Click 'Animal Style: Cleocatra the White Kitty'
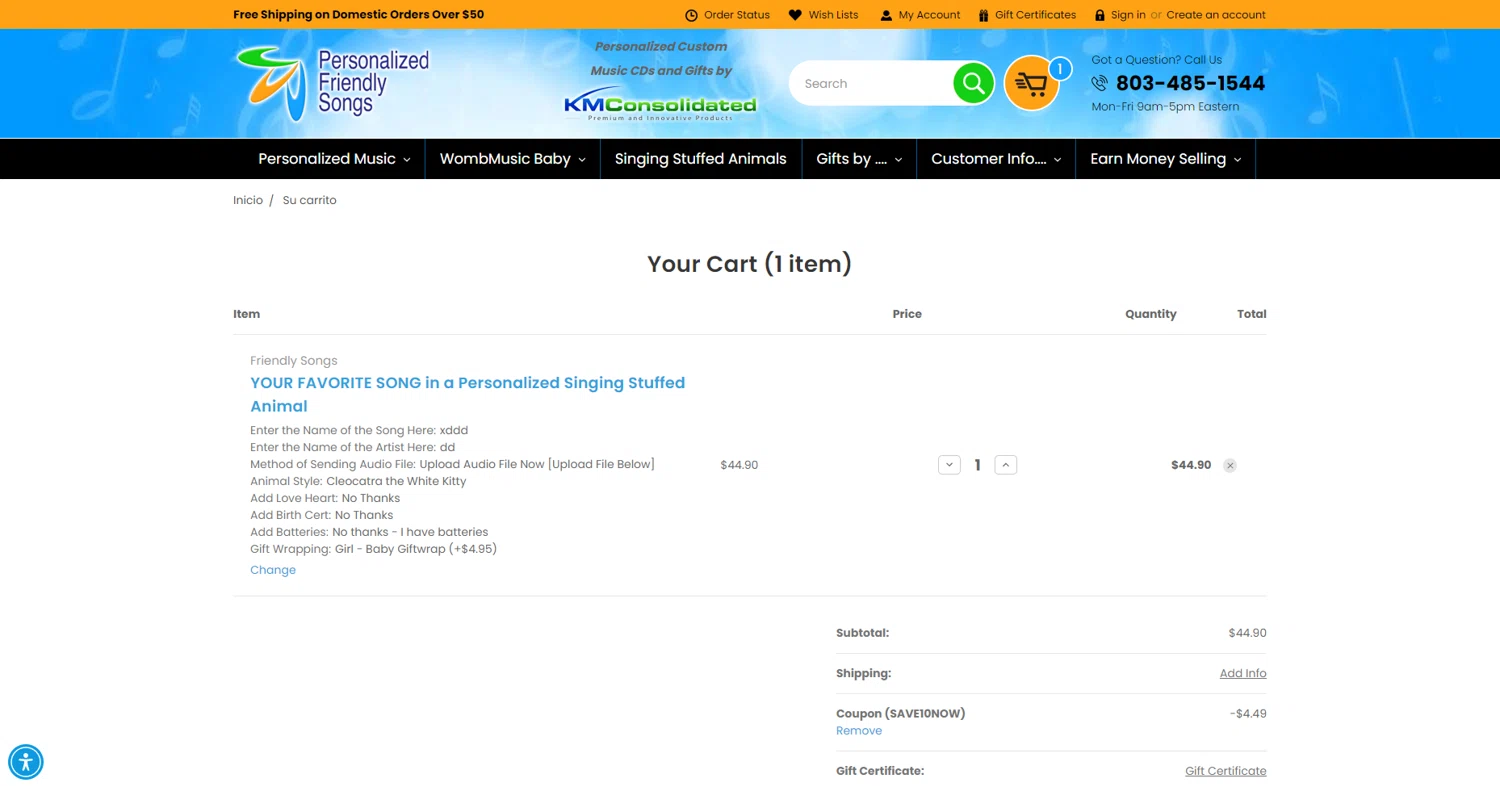 [358, 481]
